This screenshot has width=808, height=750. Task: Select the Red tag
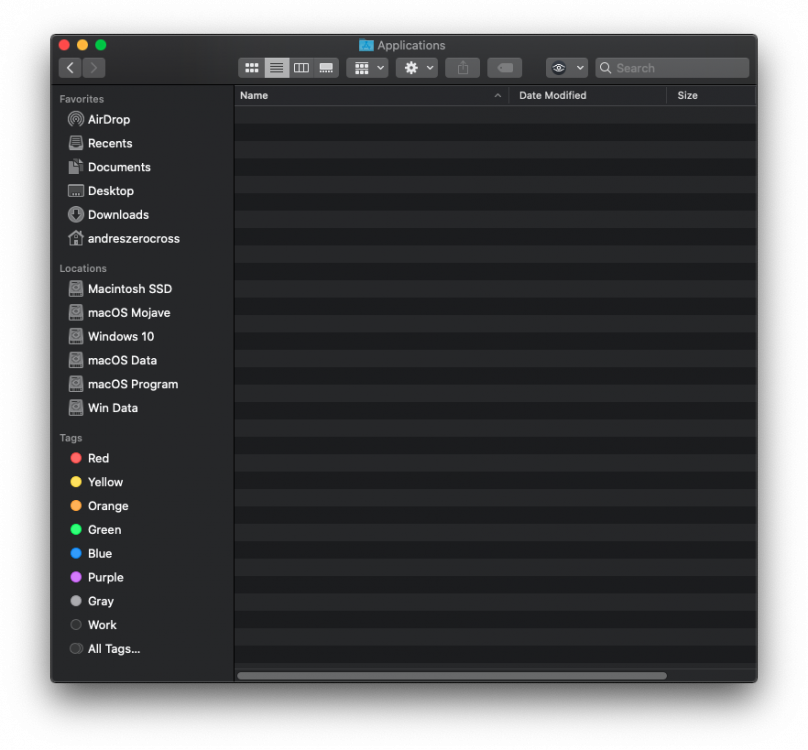point(90,458)
